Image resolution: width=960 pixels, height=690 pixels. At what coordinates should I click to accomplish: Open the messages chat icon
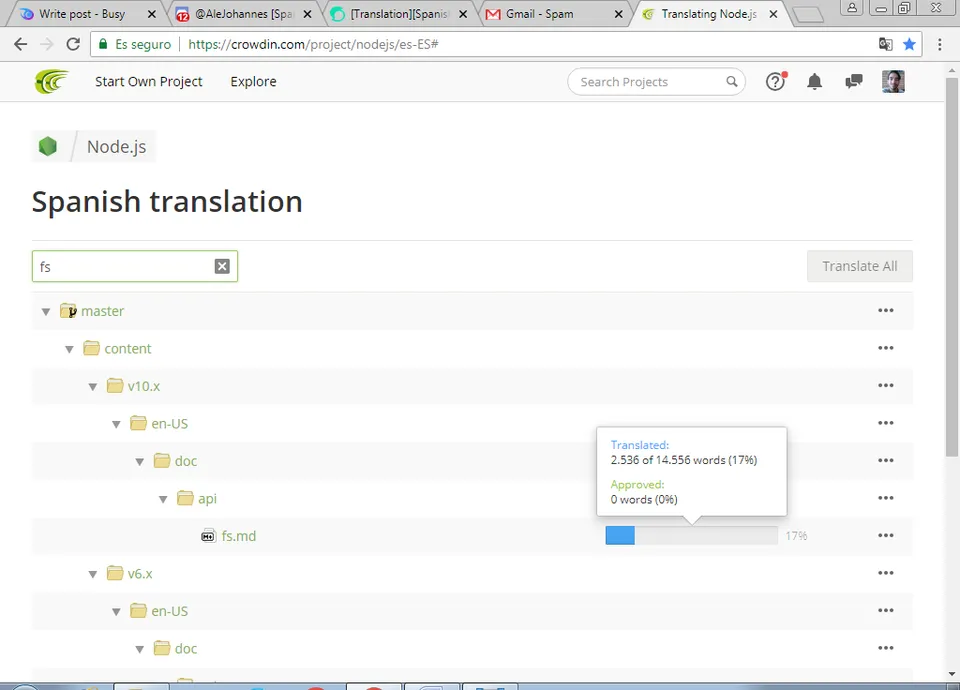pyautogui.click(x=853, y=81)
